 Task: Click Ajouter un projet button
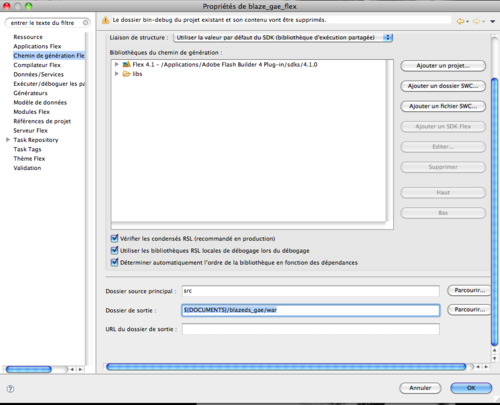(443, 66)
